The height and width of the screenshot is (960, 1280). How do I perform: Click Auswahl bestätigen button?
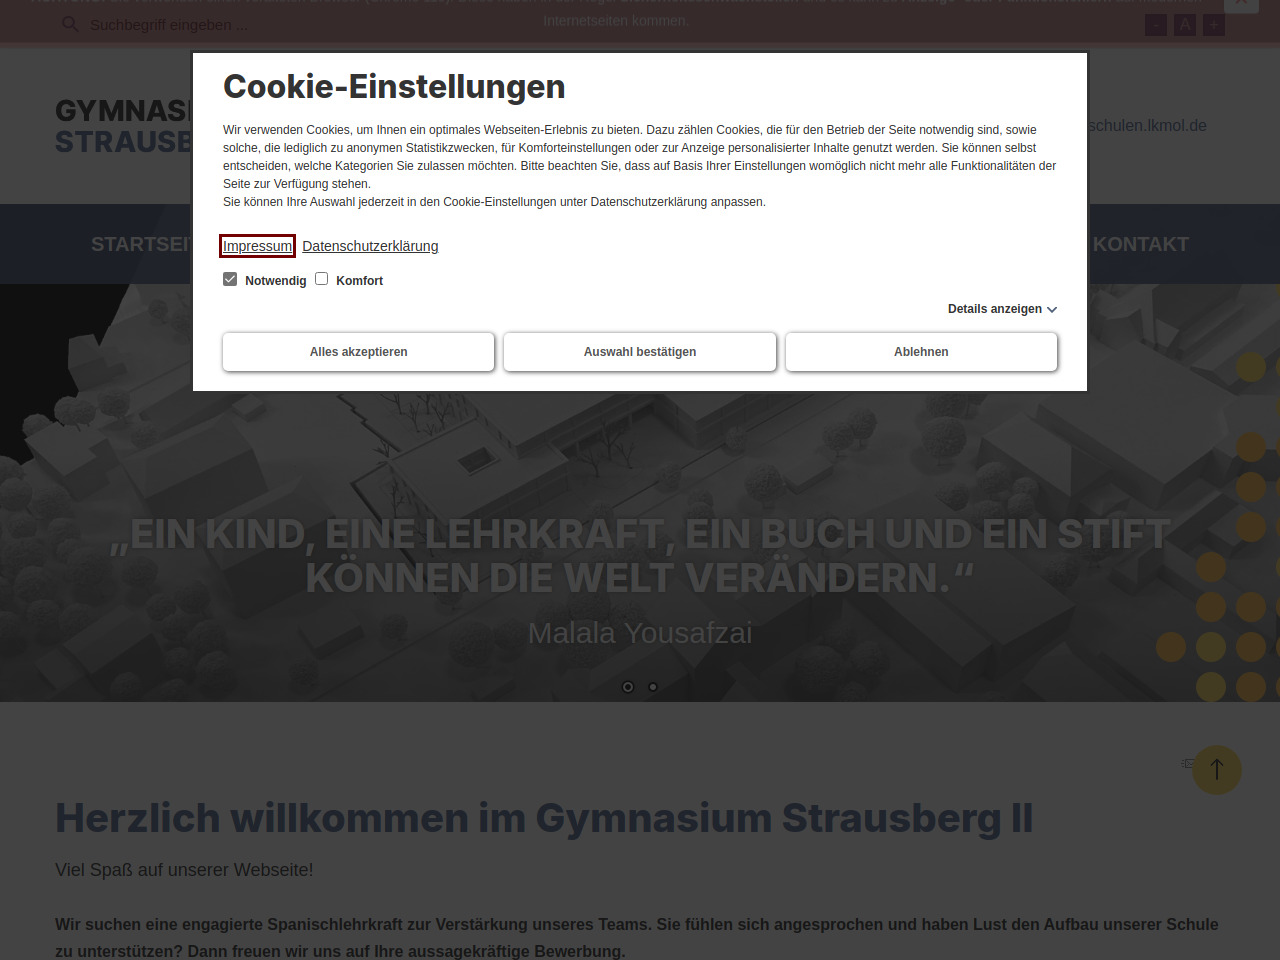click(640, 352)
